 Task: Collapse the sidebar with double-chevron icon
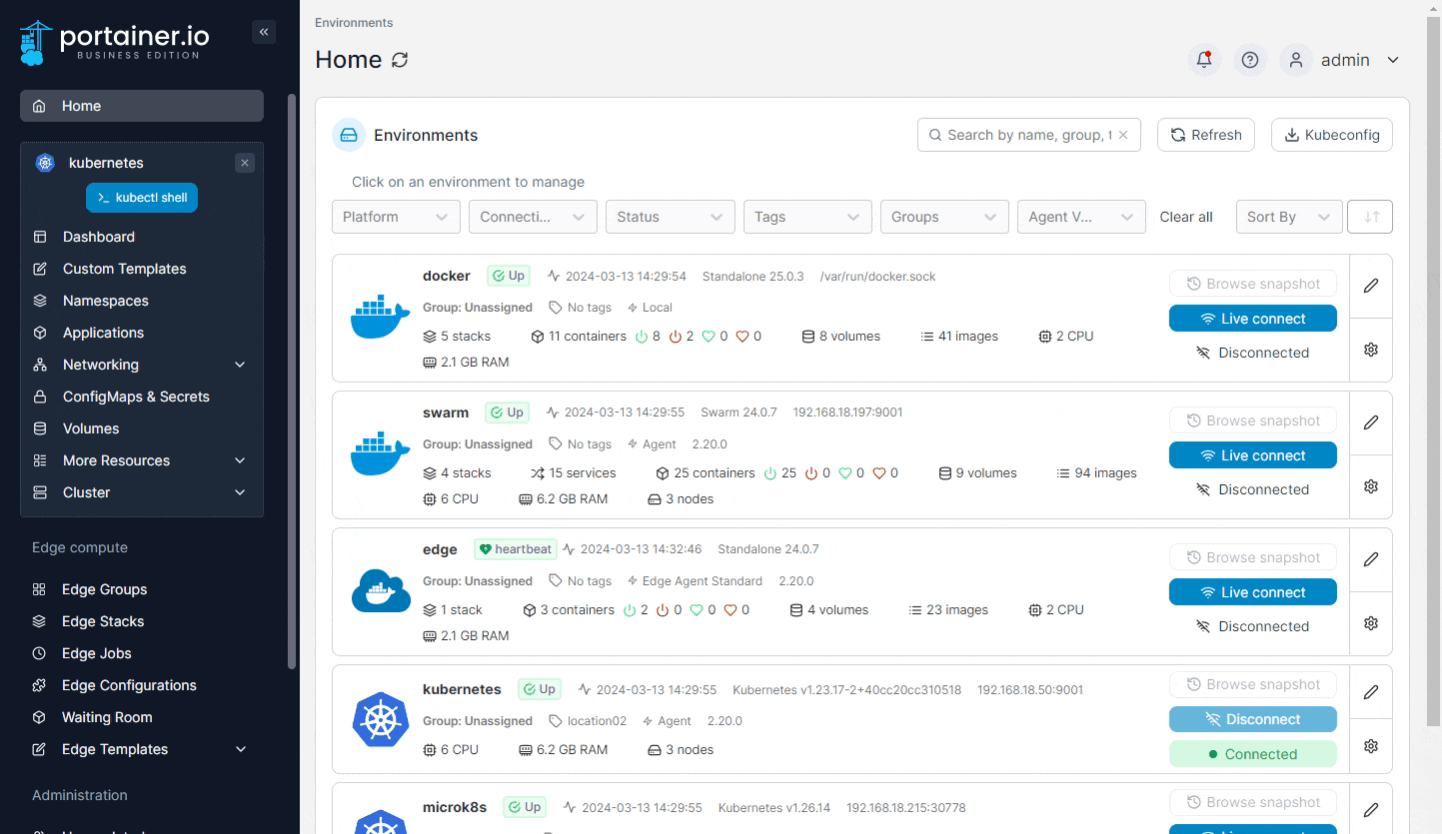pyautogui.click(x=264, y=32)
